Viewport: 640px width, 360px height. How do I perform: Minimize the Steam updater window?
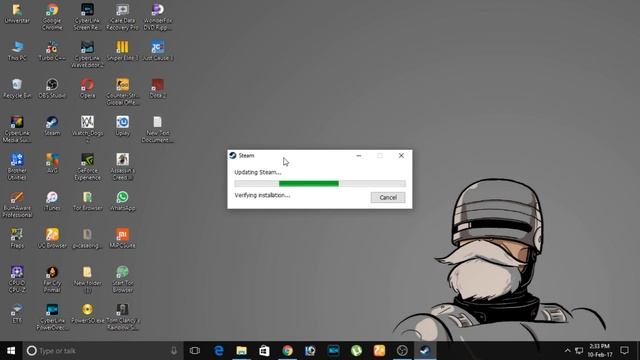click(x=358, y=156)
